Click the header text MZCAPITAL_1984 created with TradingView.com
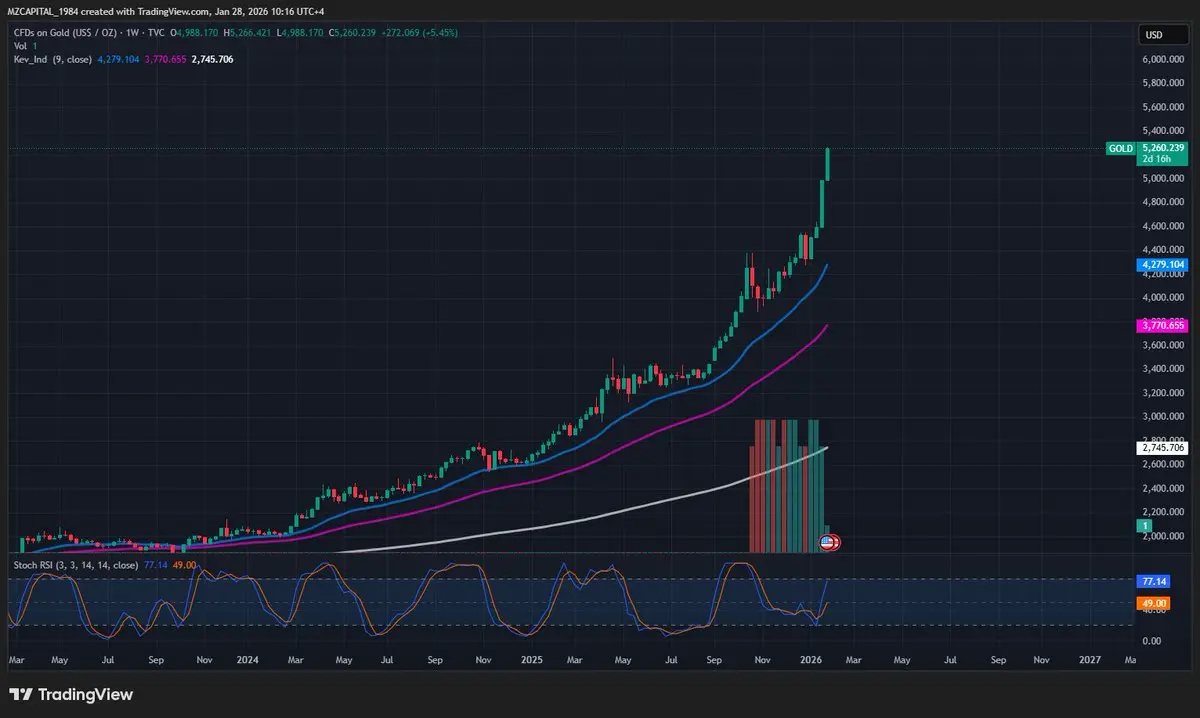1200x718 pixels. pos(108,11)
